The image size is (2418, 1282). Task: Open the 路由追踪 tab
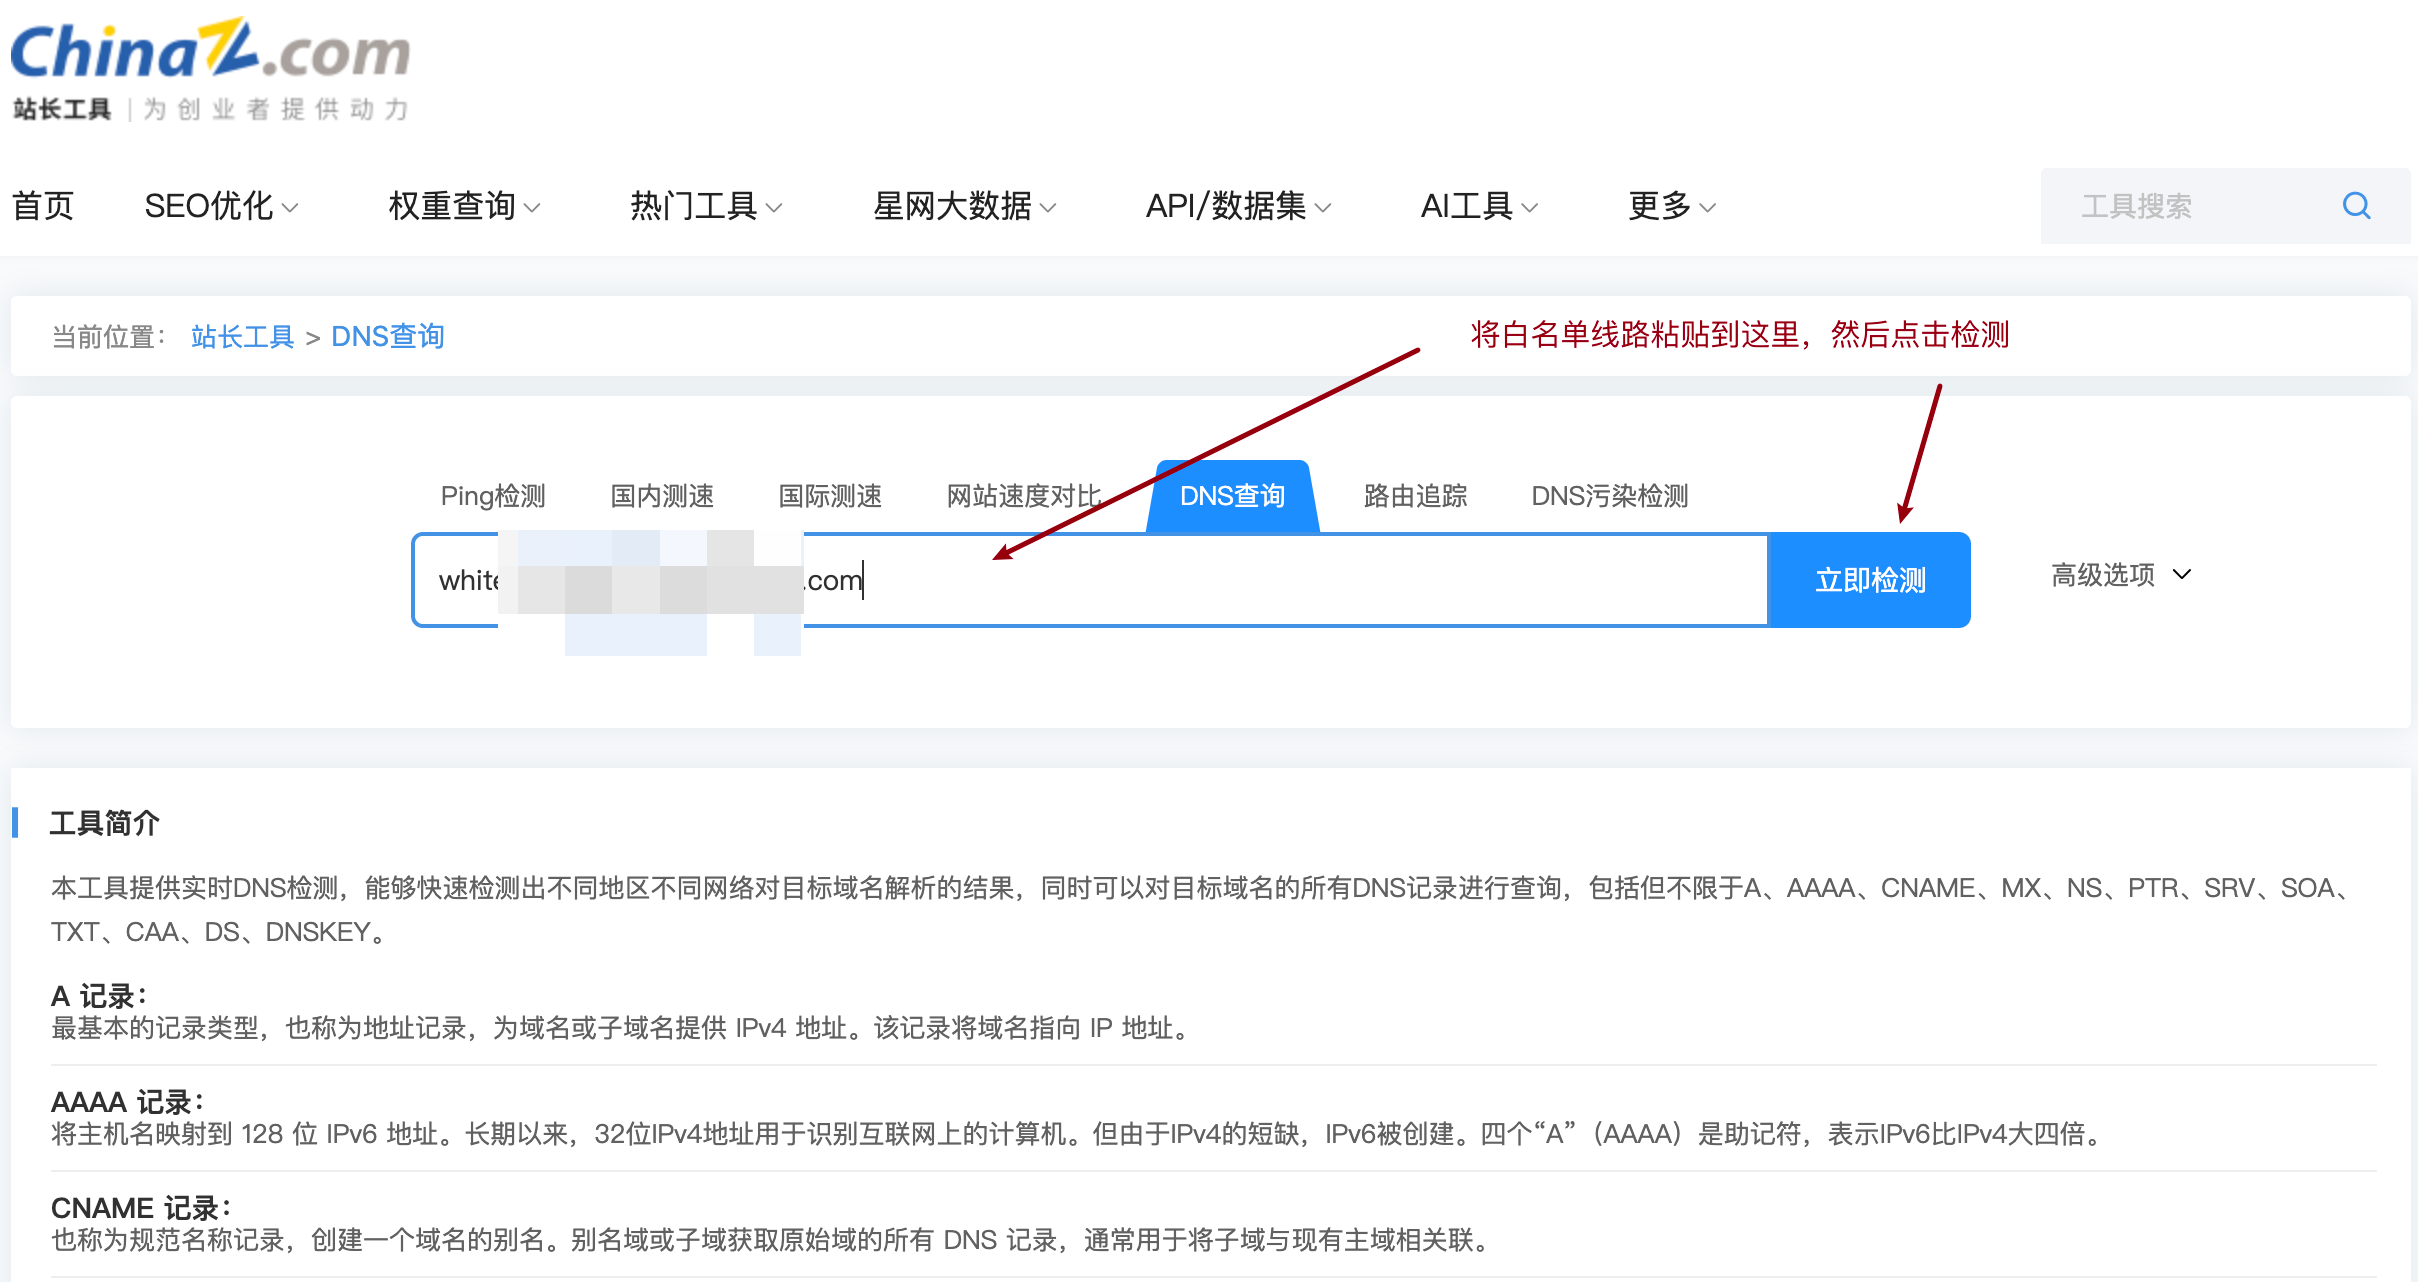coord(1415,496)
